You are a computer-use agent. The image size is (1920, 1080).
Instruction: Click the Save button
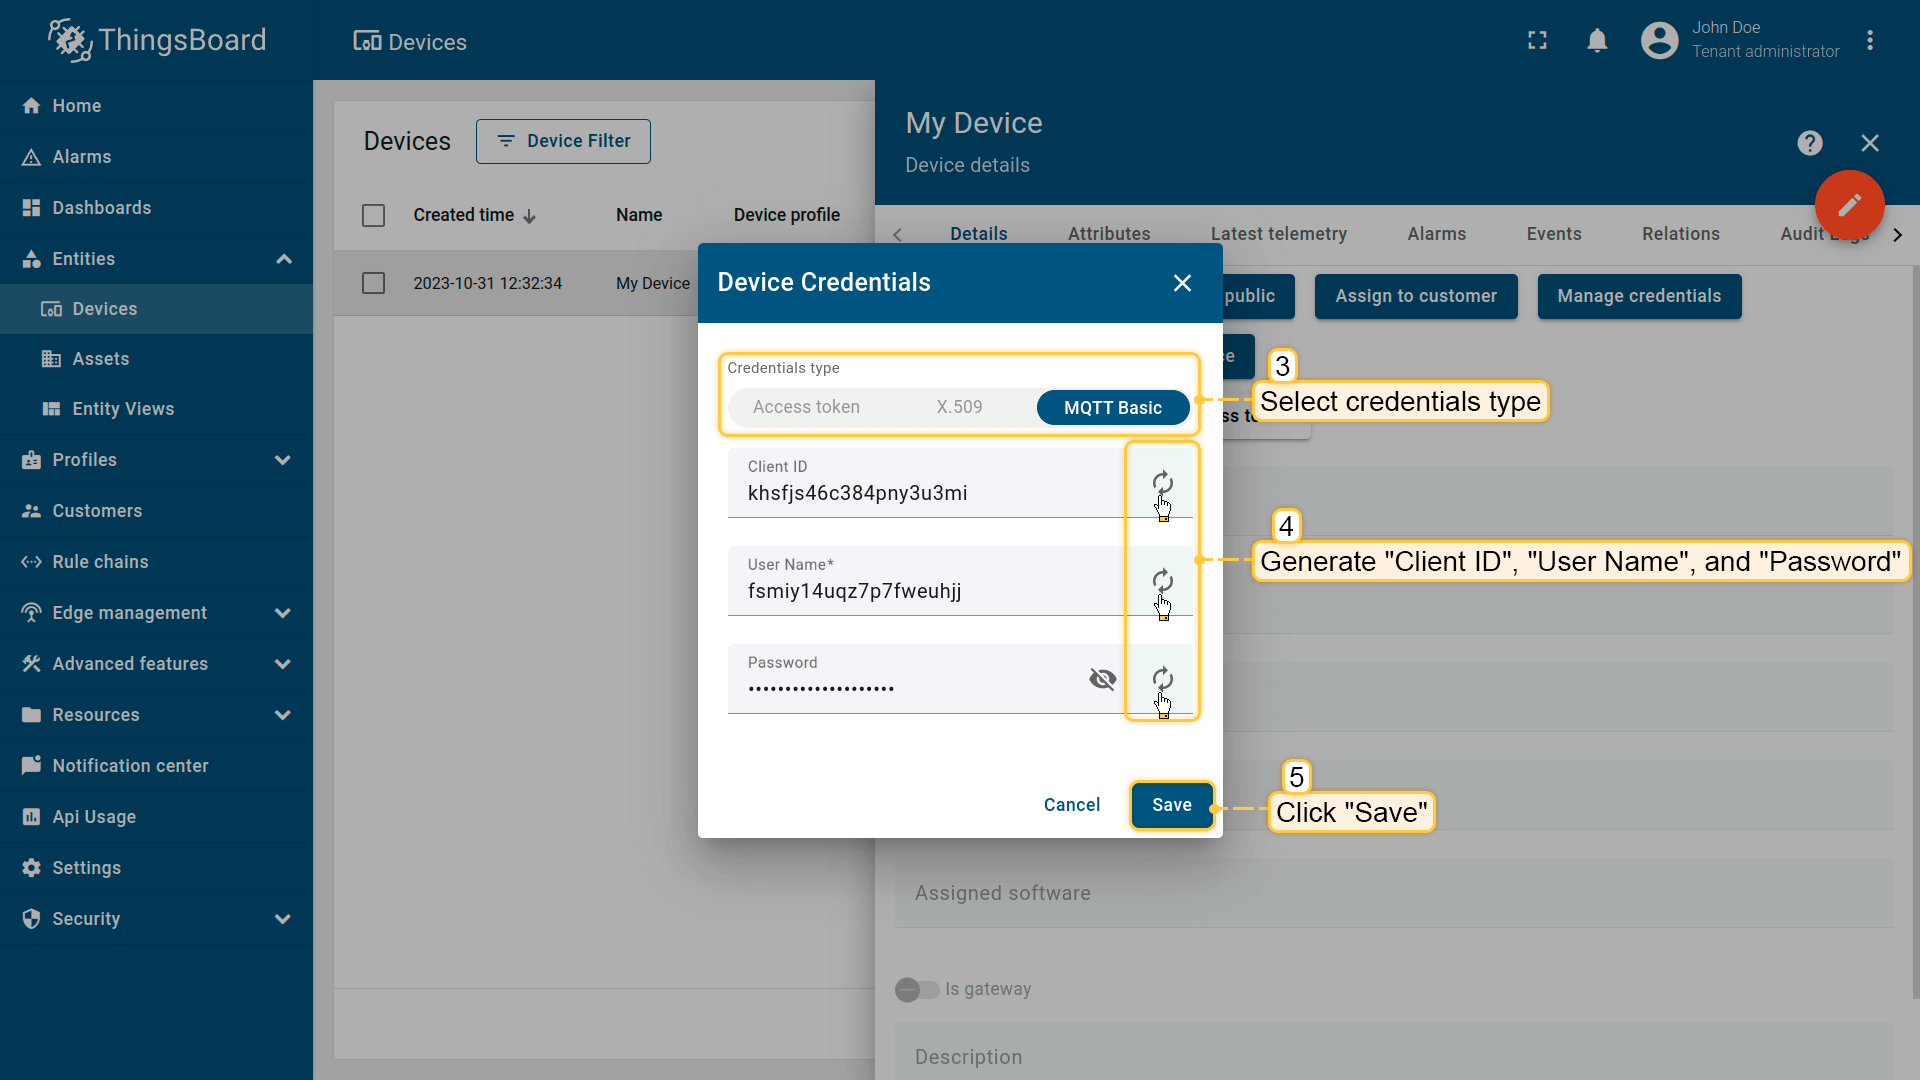[1171, 805]
